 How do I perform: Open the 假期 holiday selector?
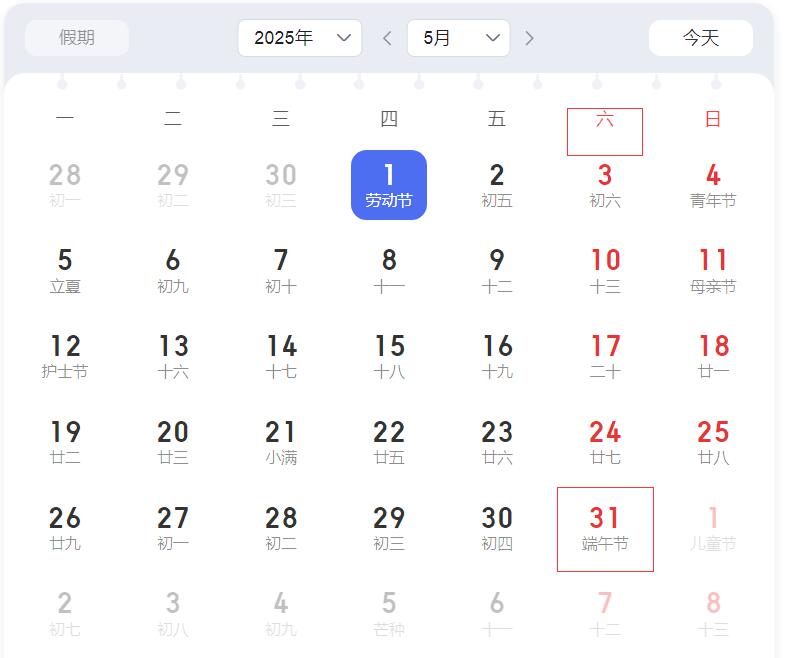point(77,38)
